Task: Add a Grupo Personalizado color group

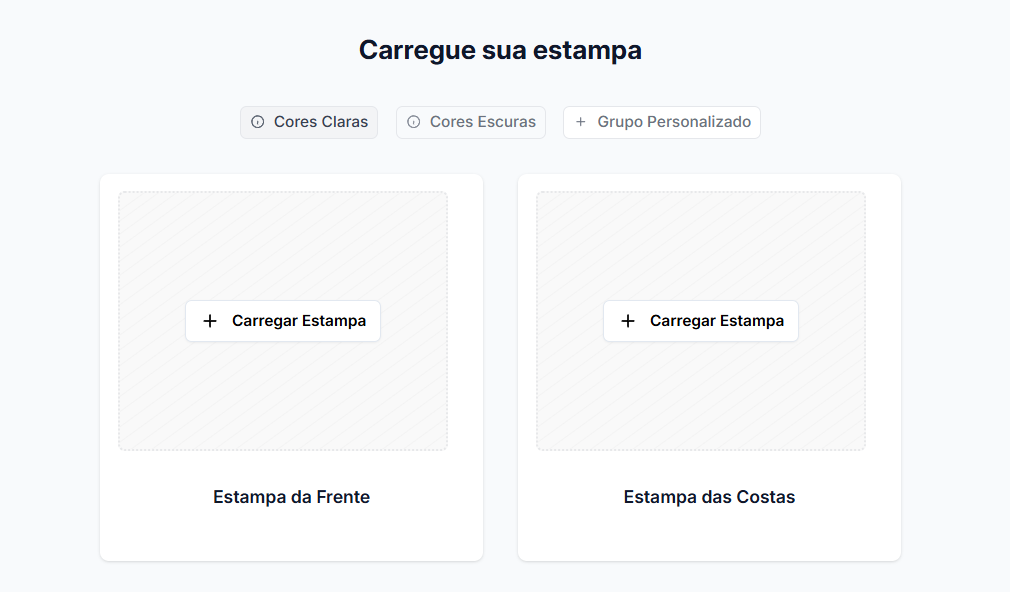Action: (662, 122)
